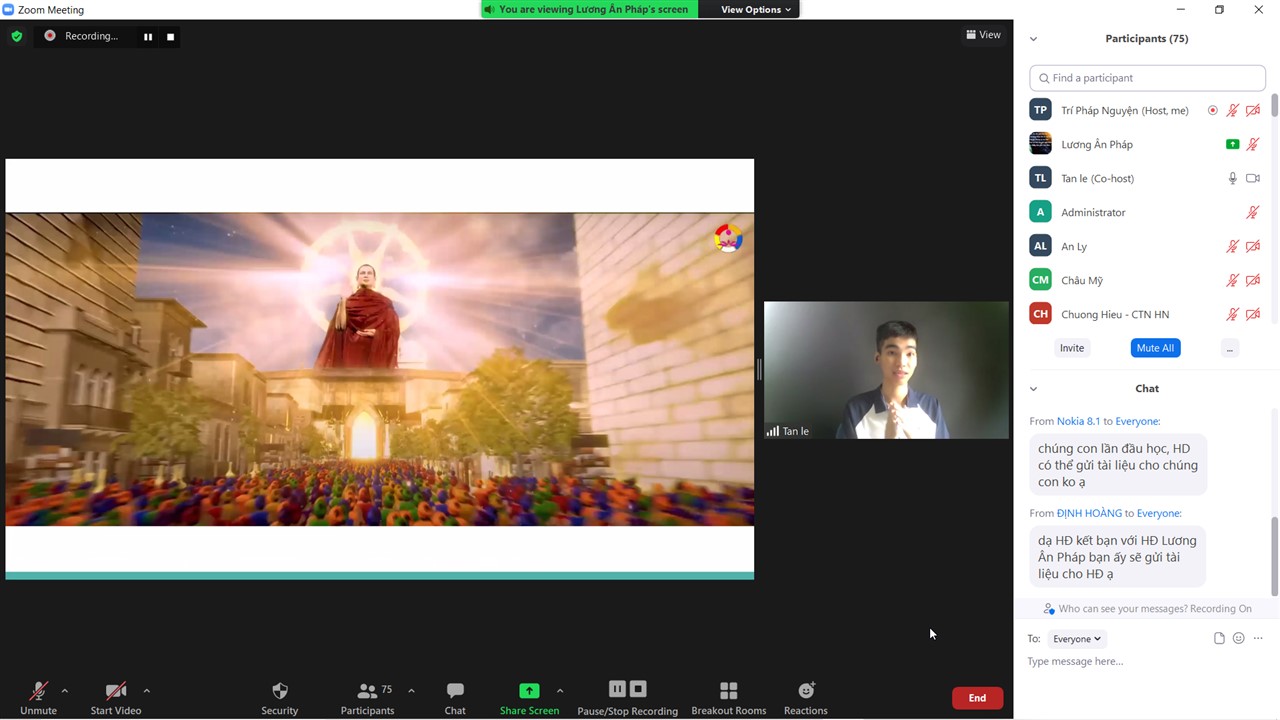Toggle Lương Ân Pháp's muted microphone icon
Viewport: 1280px width, 720px height.
1253,144
